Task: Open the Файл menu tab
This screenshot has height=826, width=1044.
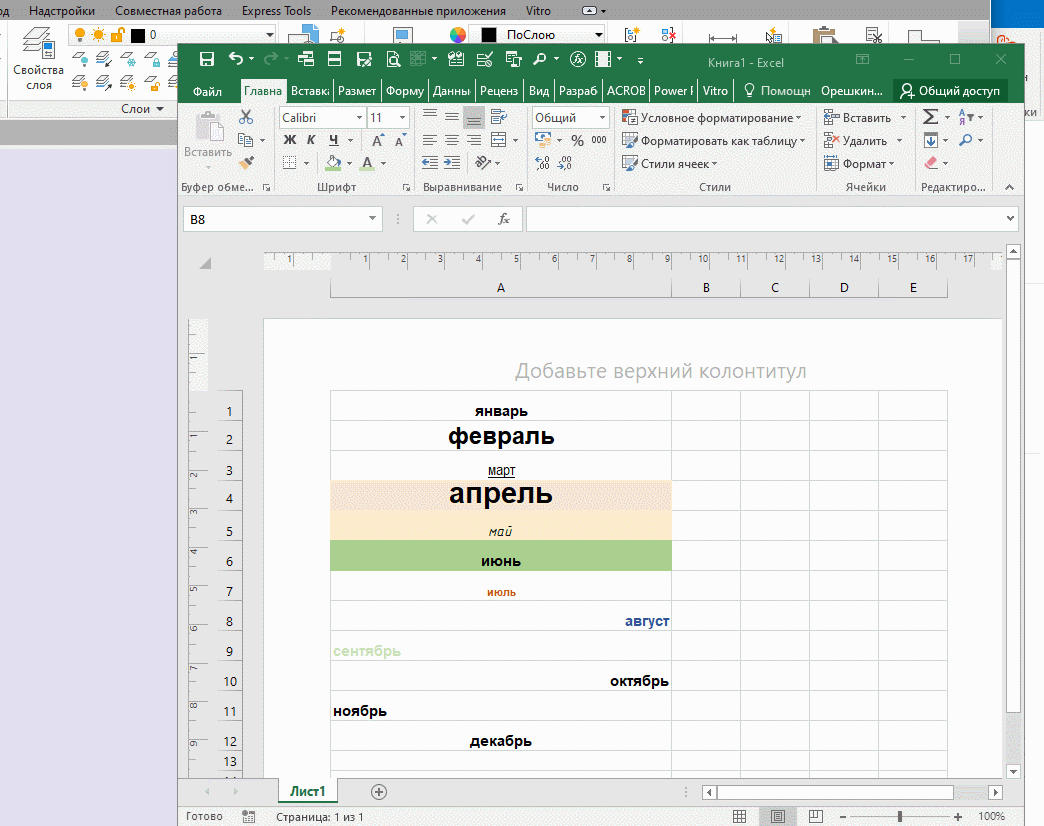Action: pos(207,91)
